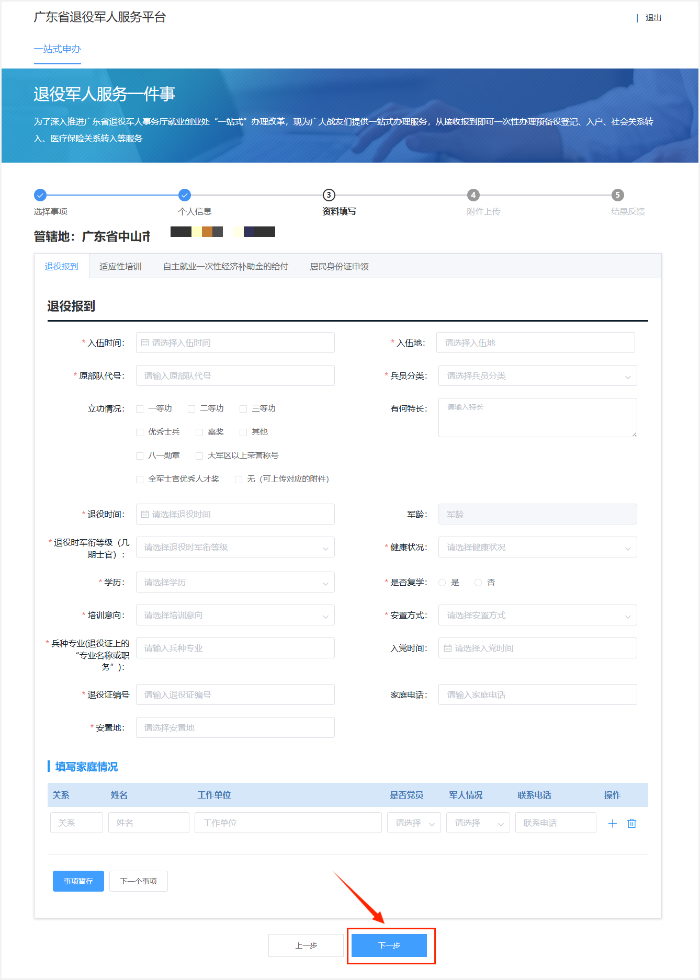
Task: Click the 原部队代号 input field
Action: [x=234, y=376]
